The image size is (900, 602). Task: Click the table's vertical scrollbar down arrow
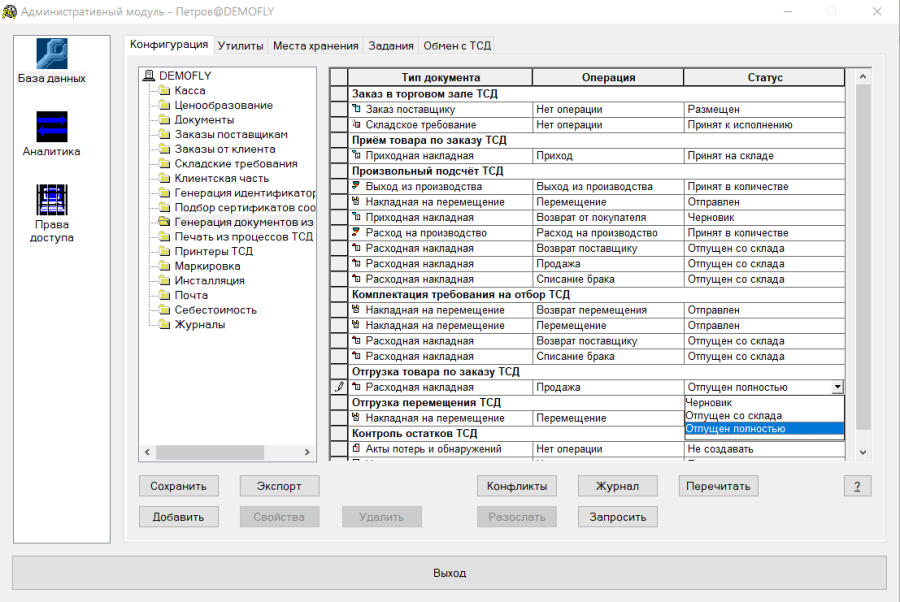point(864,453)
